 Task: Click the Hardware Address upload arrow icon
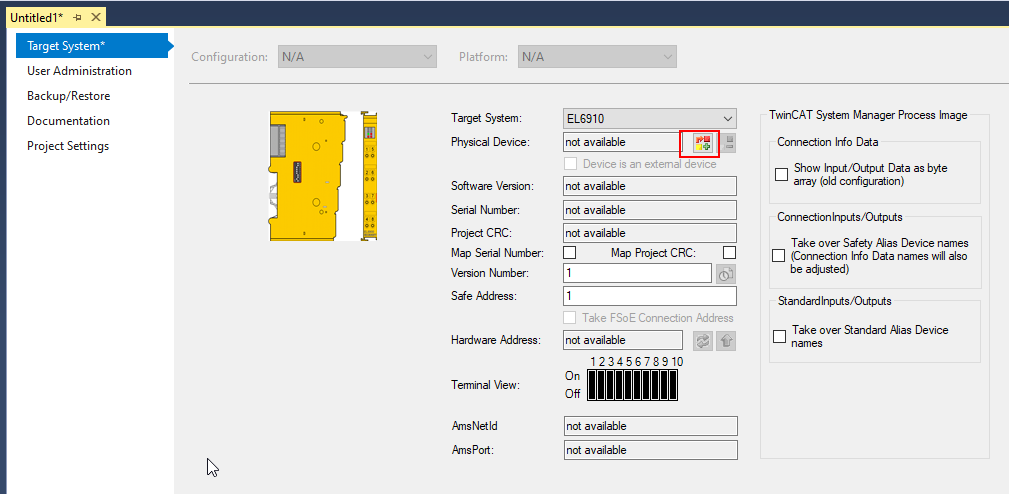727,341
